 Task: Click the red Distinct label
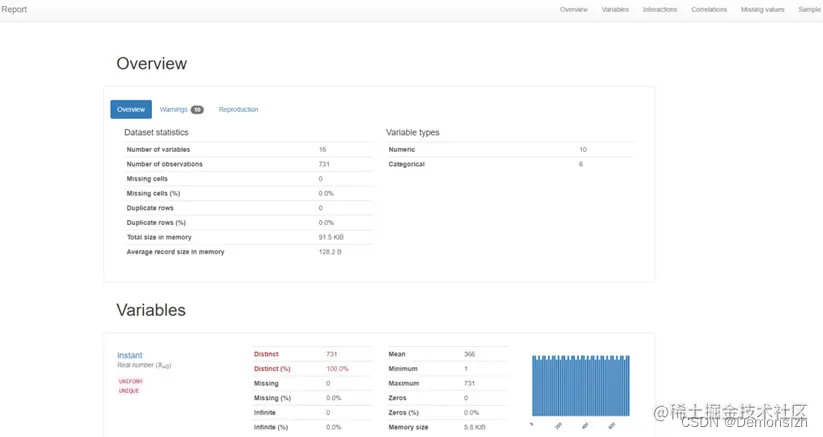pyautogui.click(x=266, y=354)
